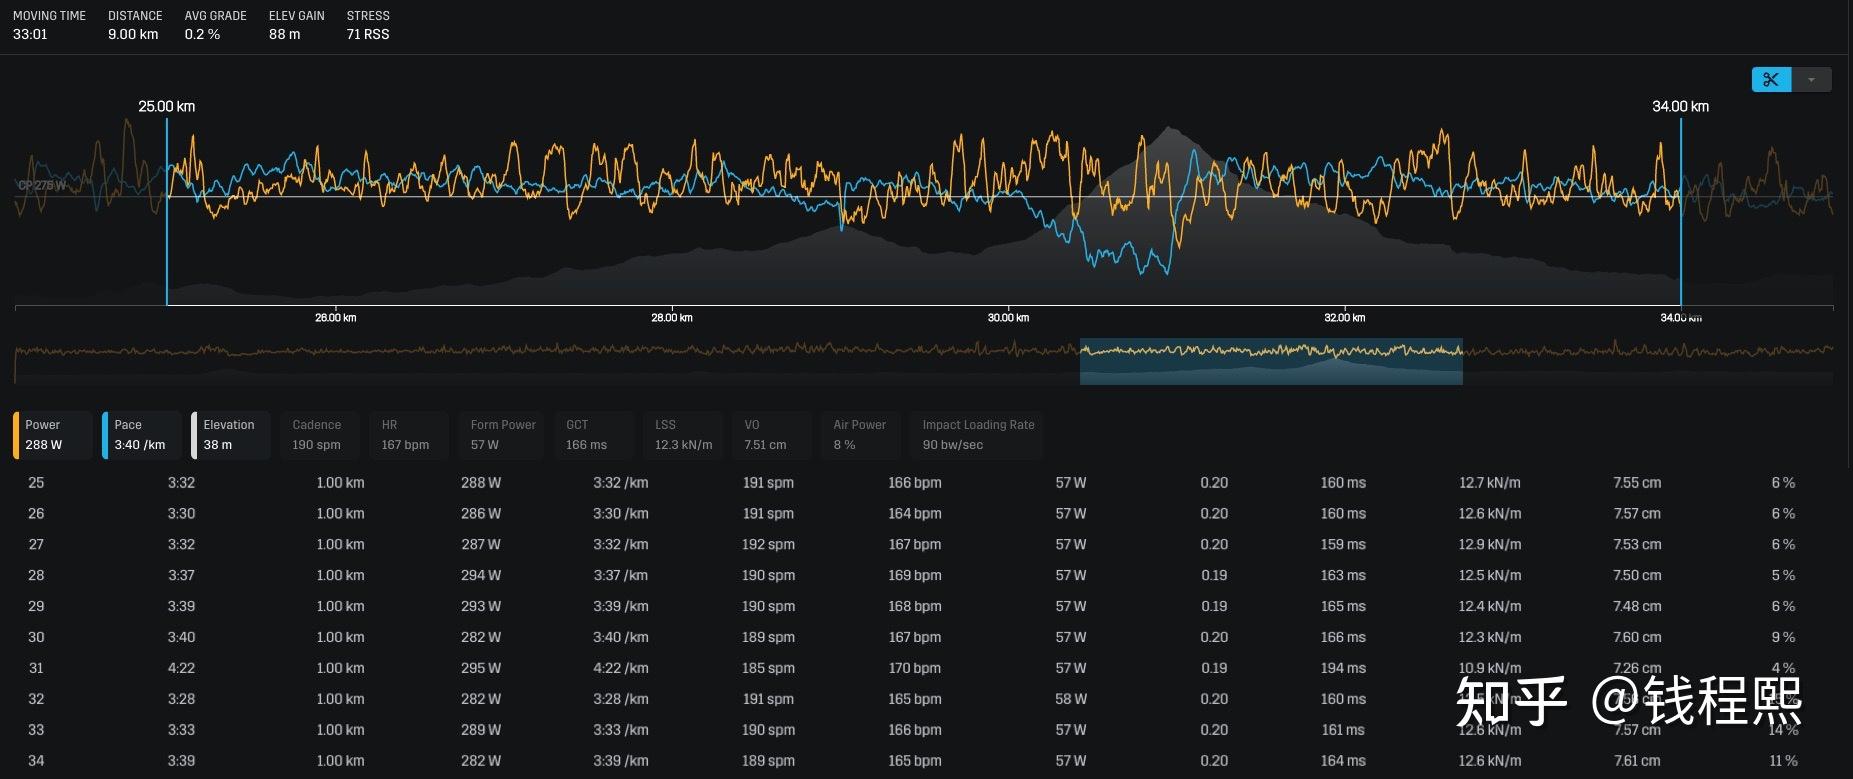This screenshot has width=1853, height=779.
Task: Enable the Impact Loading Rate chip
Action: 977,435
